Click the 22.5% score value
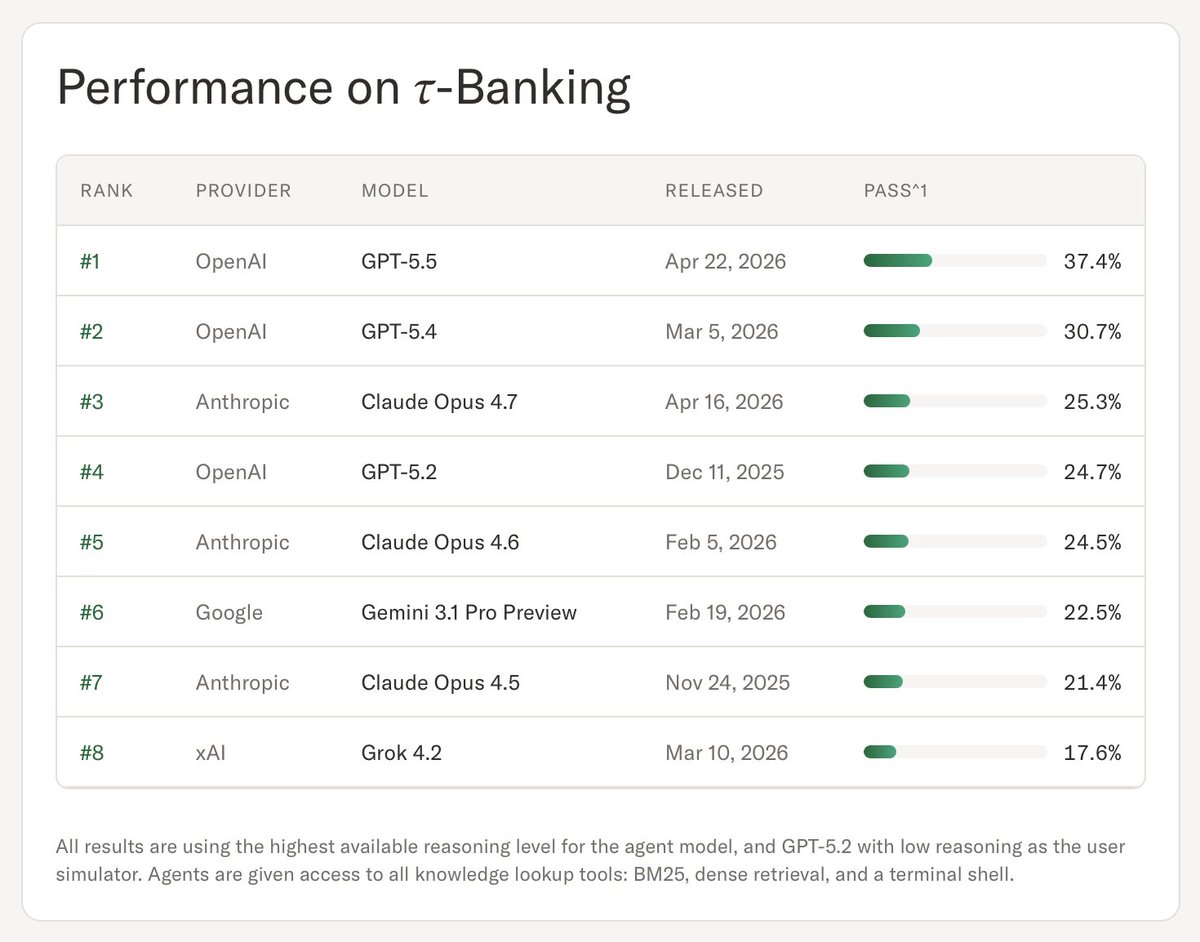1200x942 pixels. [1092, 612]
